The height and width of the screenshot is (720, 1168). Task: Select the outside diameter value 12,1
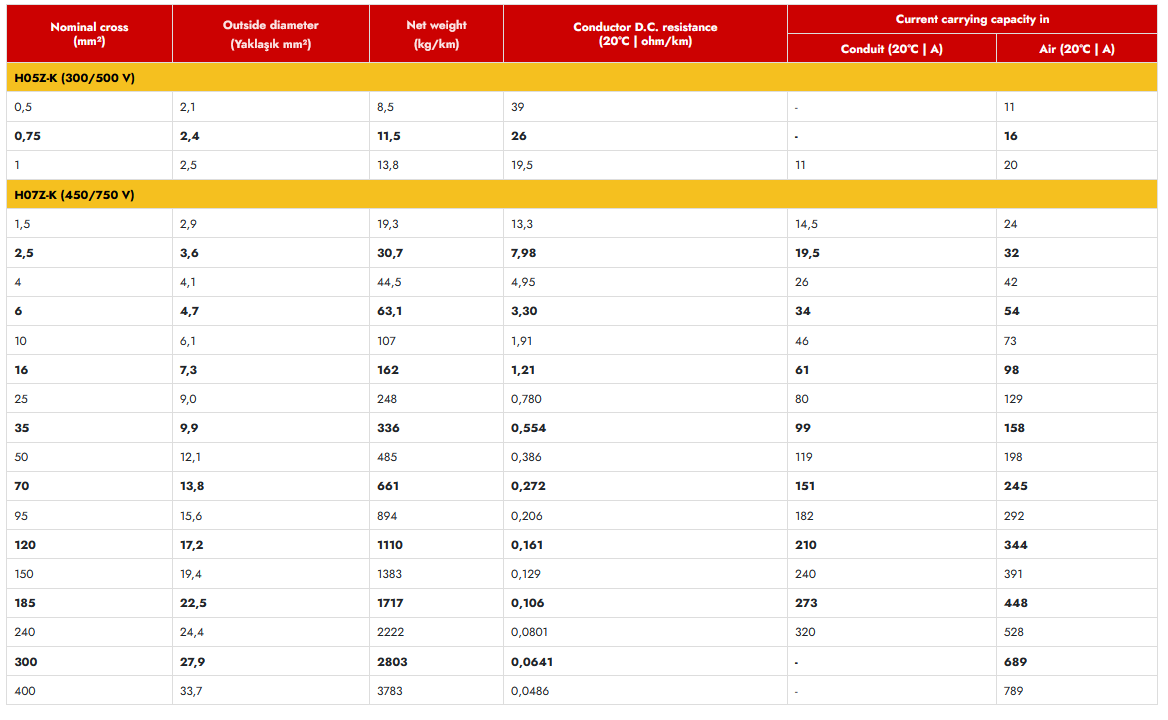[190, 457]
